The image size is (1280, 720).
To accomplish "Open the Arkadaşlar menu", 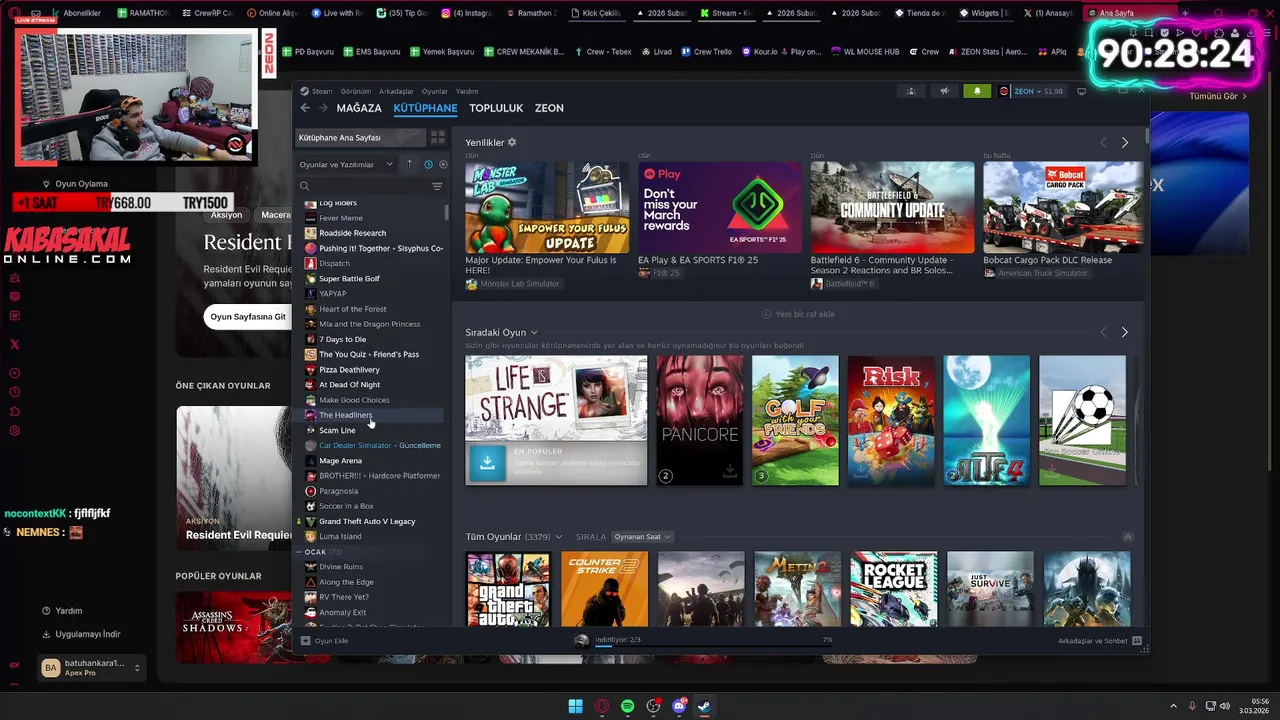I will [x=396, y=91].
